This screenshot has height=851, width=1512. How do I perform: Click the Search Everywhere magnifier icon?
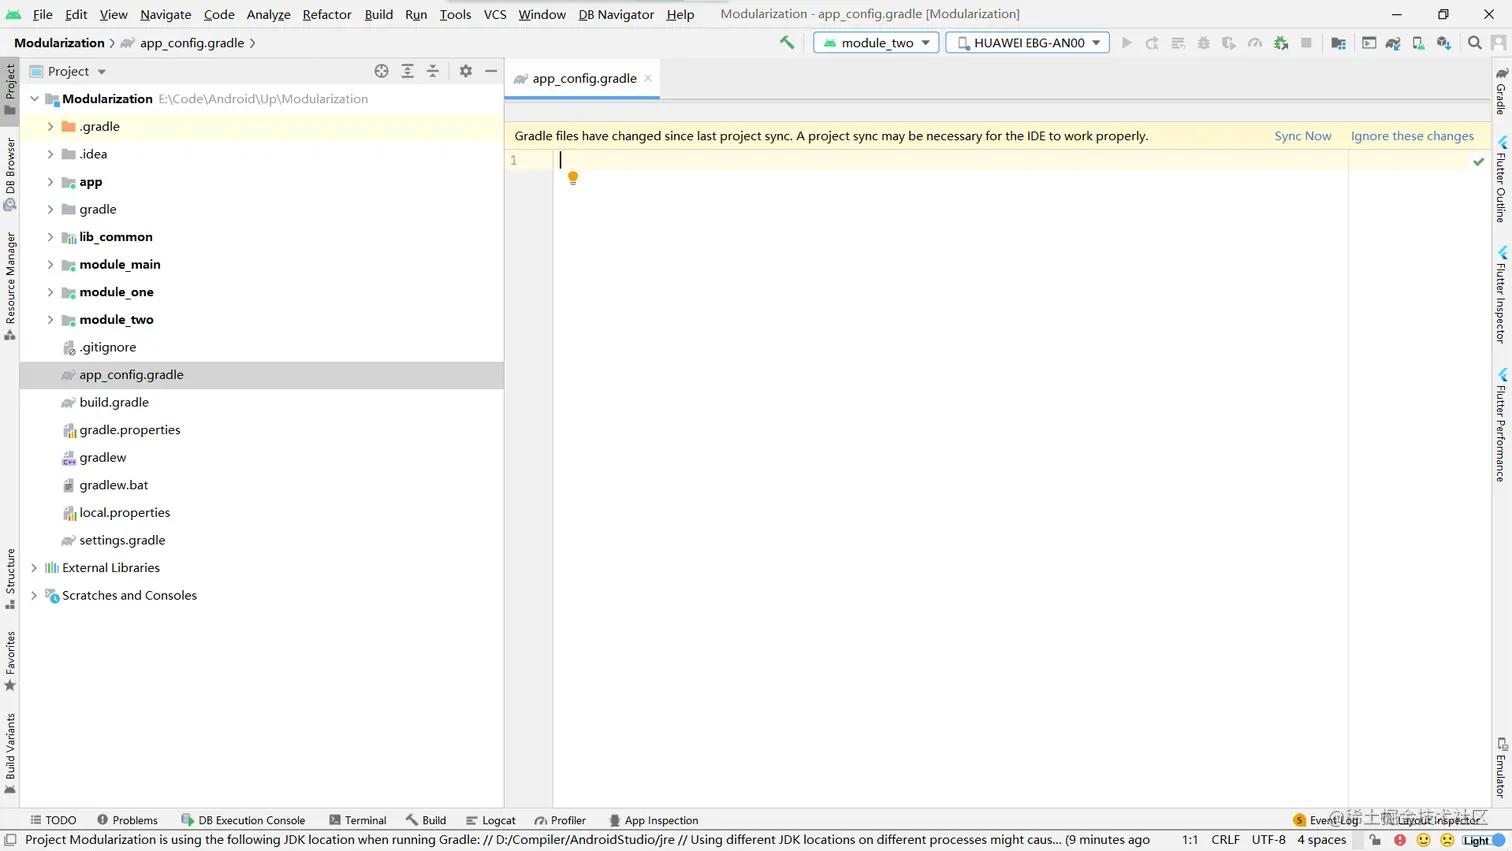1475,43
